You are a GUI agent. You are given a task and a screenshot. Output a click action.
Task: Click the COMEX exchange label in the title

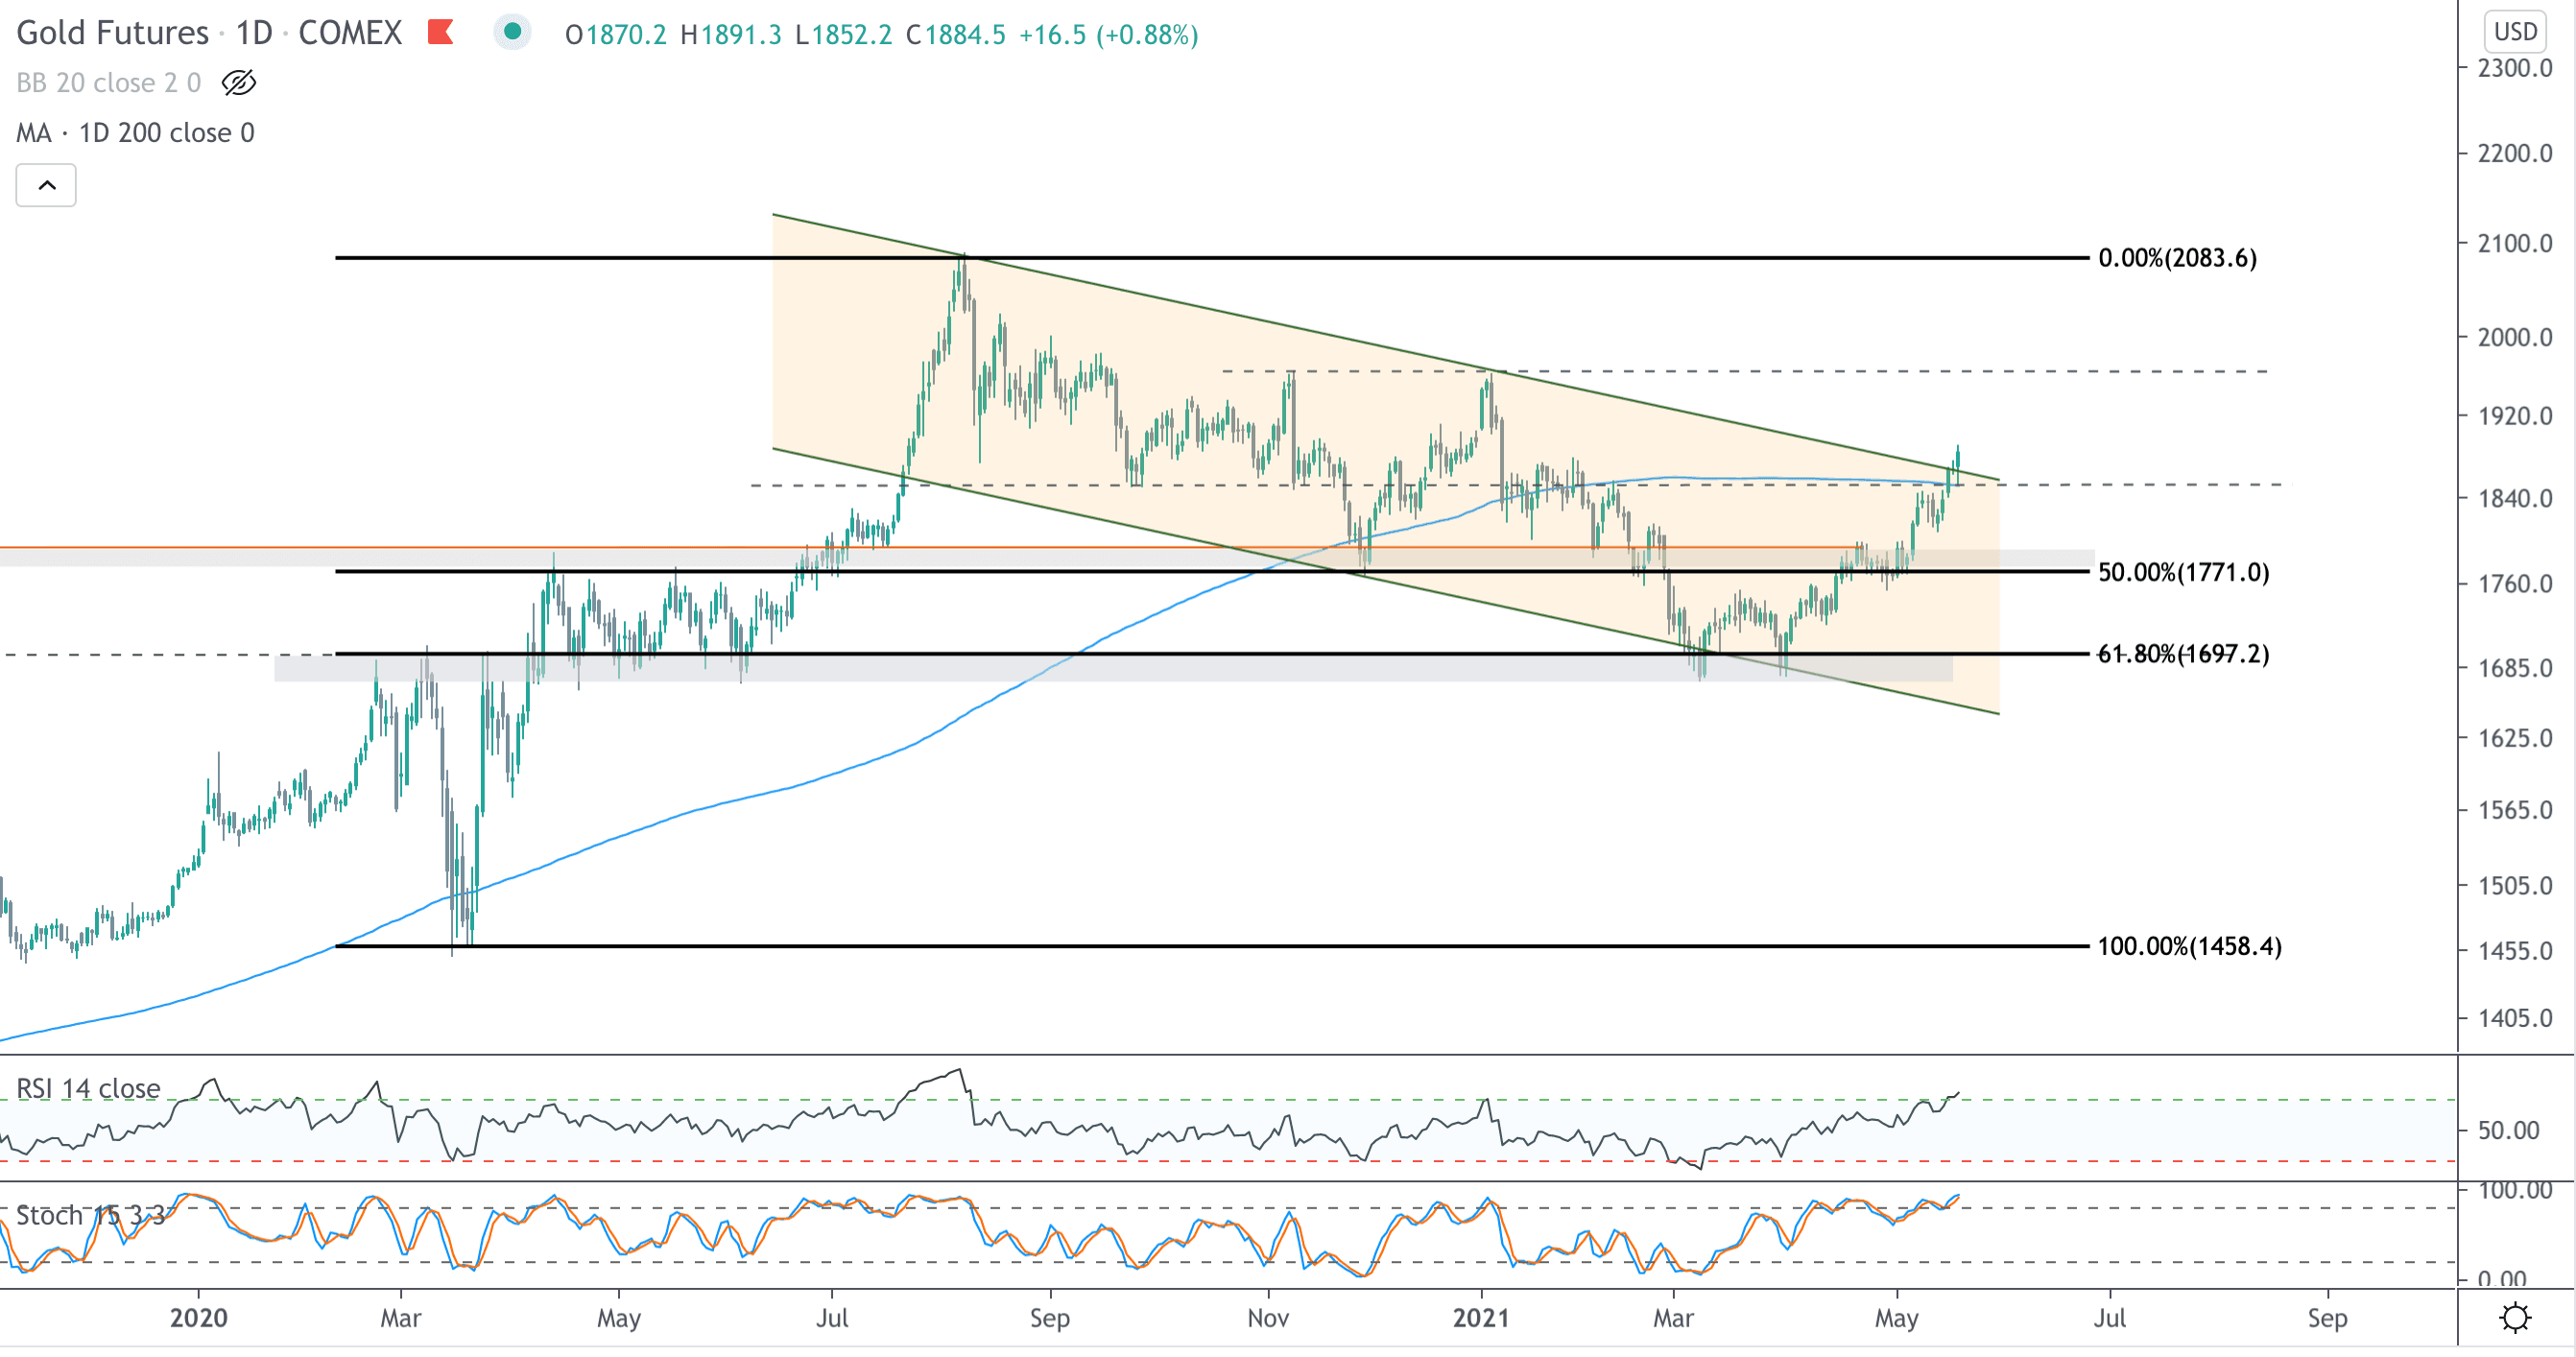pos(350,33)
